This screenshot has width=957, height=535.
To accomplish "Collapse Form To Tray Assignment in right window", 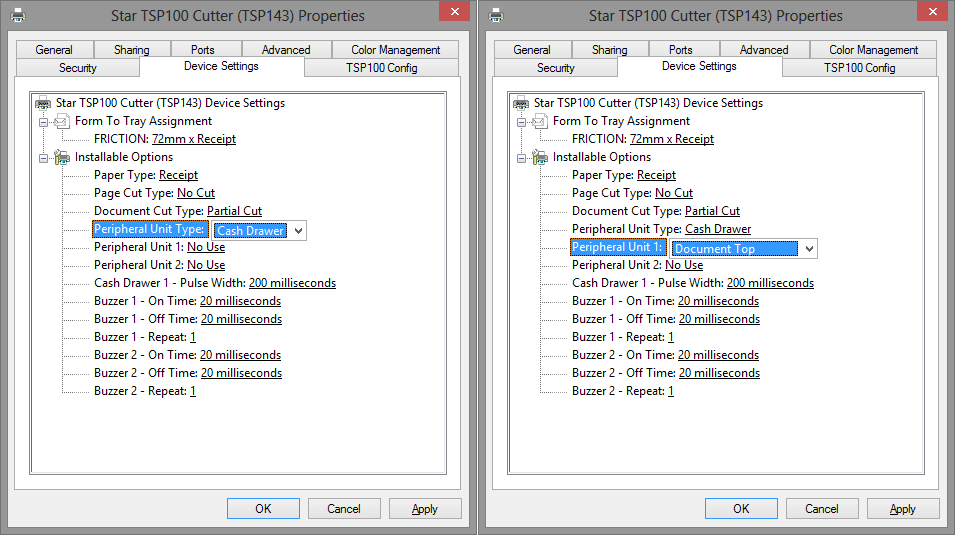I will tap(521, 122).
